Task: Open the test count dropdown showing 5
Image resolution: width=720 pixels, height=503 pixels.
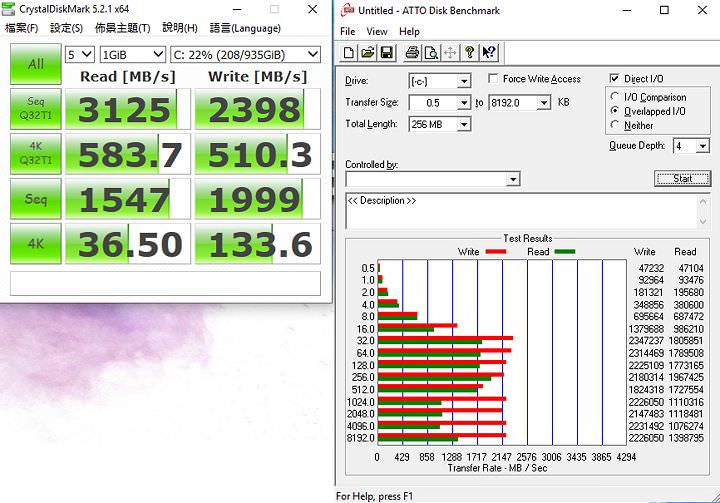Action: point(80,55)
